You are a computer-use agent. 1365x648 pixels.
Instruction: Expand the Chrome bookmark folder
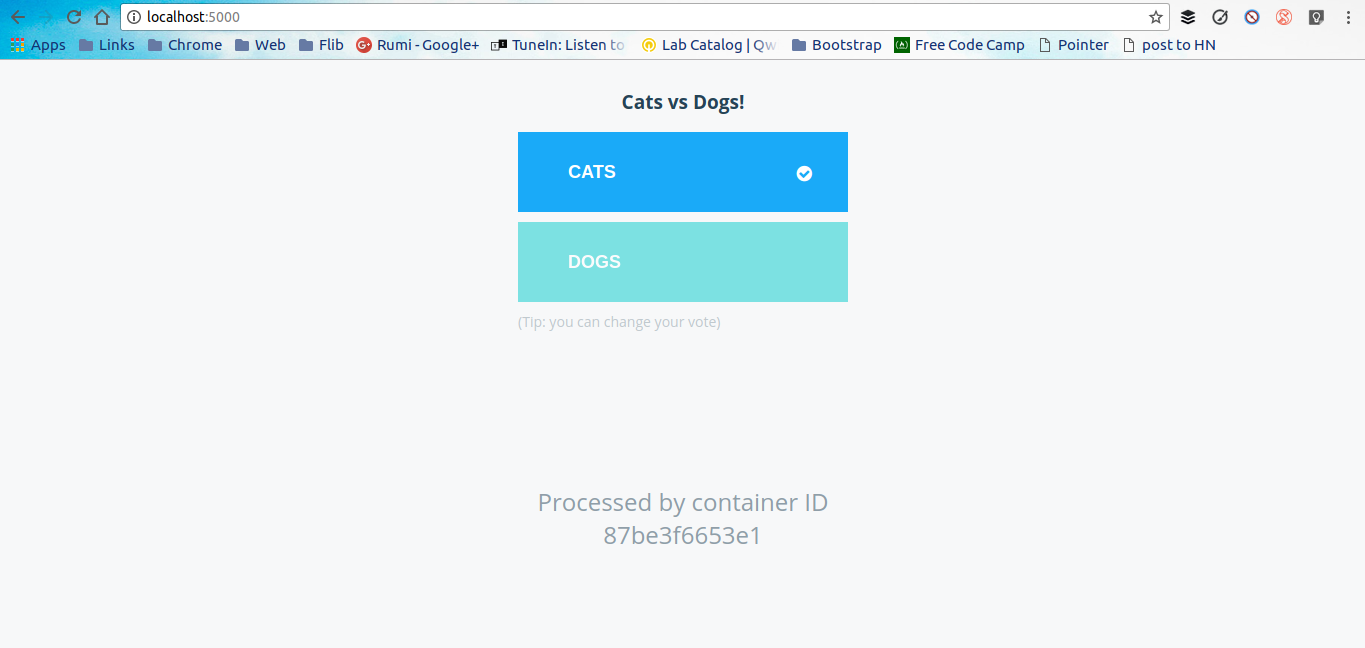[x=185, y=45]
